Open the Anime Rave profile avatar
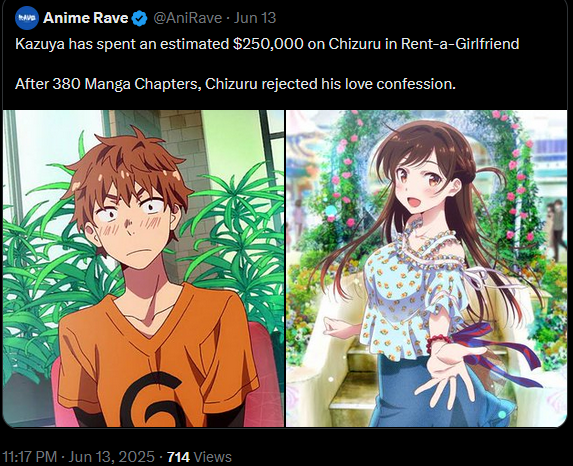The height and width of the screenshot is (466, 573). pyautogui.click(x=27, y=18)
